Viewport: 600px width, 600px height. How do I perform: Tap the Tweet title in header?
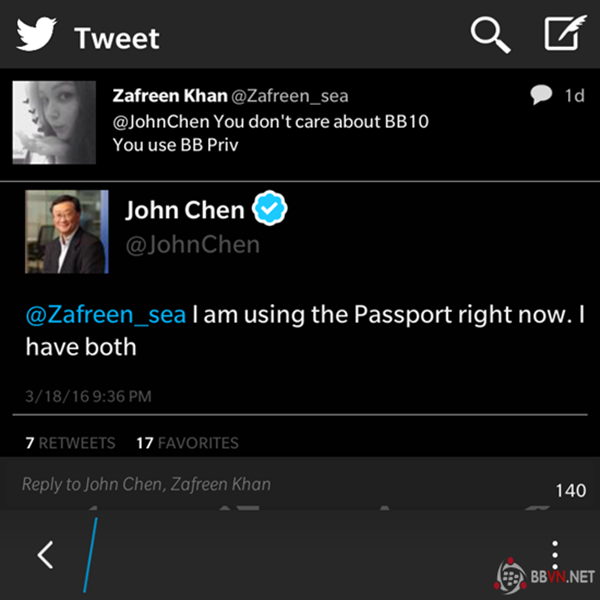[117, 38]
